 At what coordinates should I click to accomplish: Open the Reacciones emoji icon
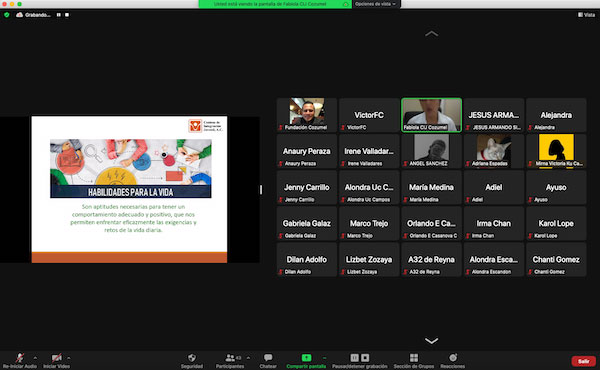coord(453,358)
